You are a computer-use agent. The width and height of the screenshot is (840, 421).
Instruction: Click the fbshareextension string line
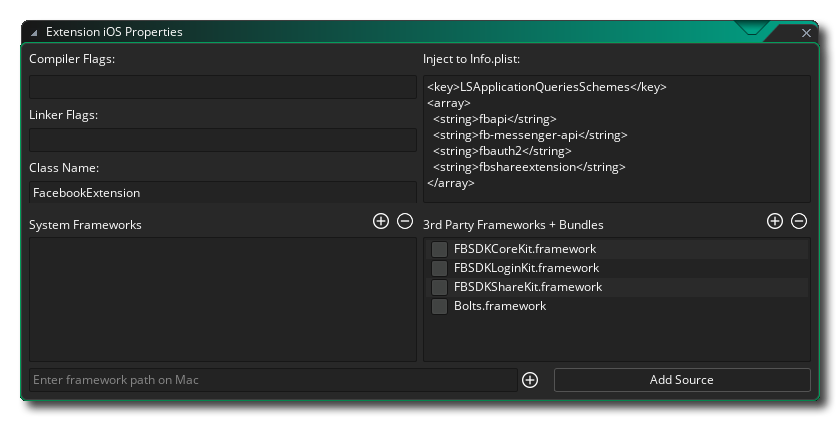(x=529, y=167)
